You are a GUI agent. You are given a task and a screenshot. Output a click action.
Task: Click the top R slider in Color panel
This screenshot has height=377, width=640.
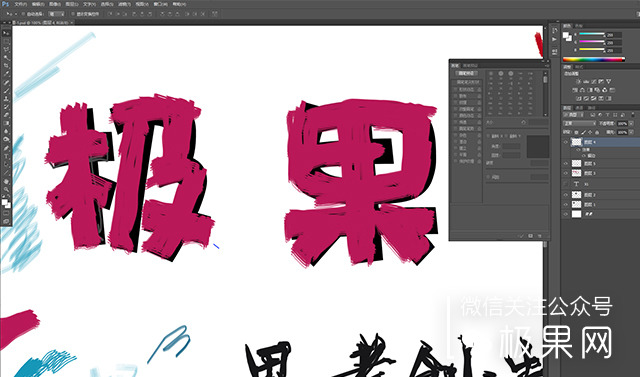click(592, 33)
